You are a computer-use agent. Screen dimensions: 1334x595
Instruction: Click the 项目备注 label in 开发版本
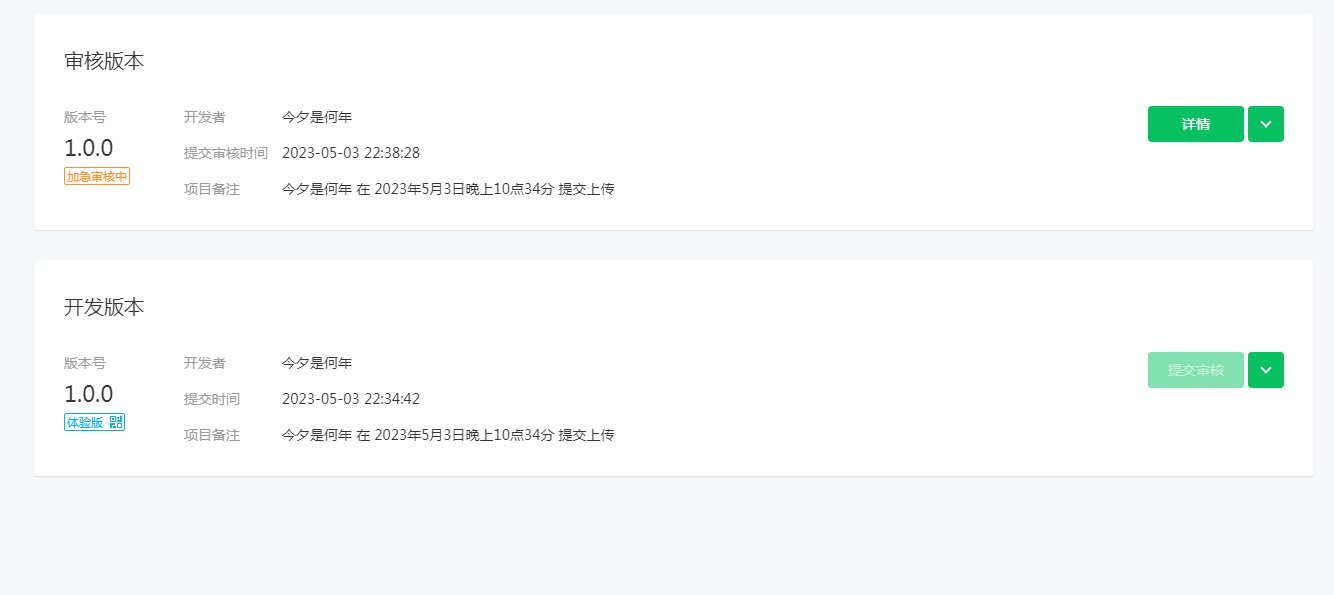[x=212, y=435]
